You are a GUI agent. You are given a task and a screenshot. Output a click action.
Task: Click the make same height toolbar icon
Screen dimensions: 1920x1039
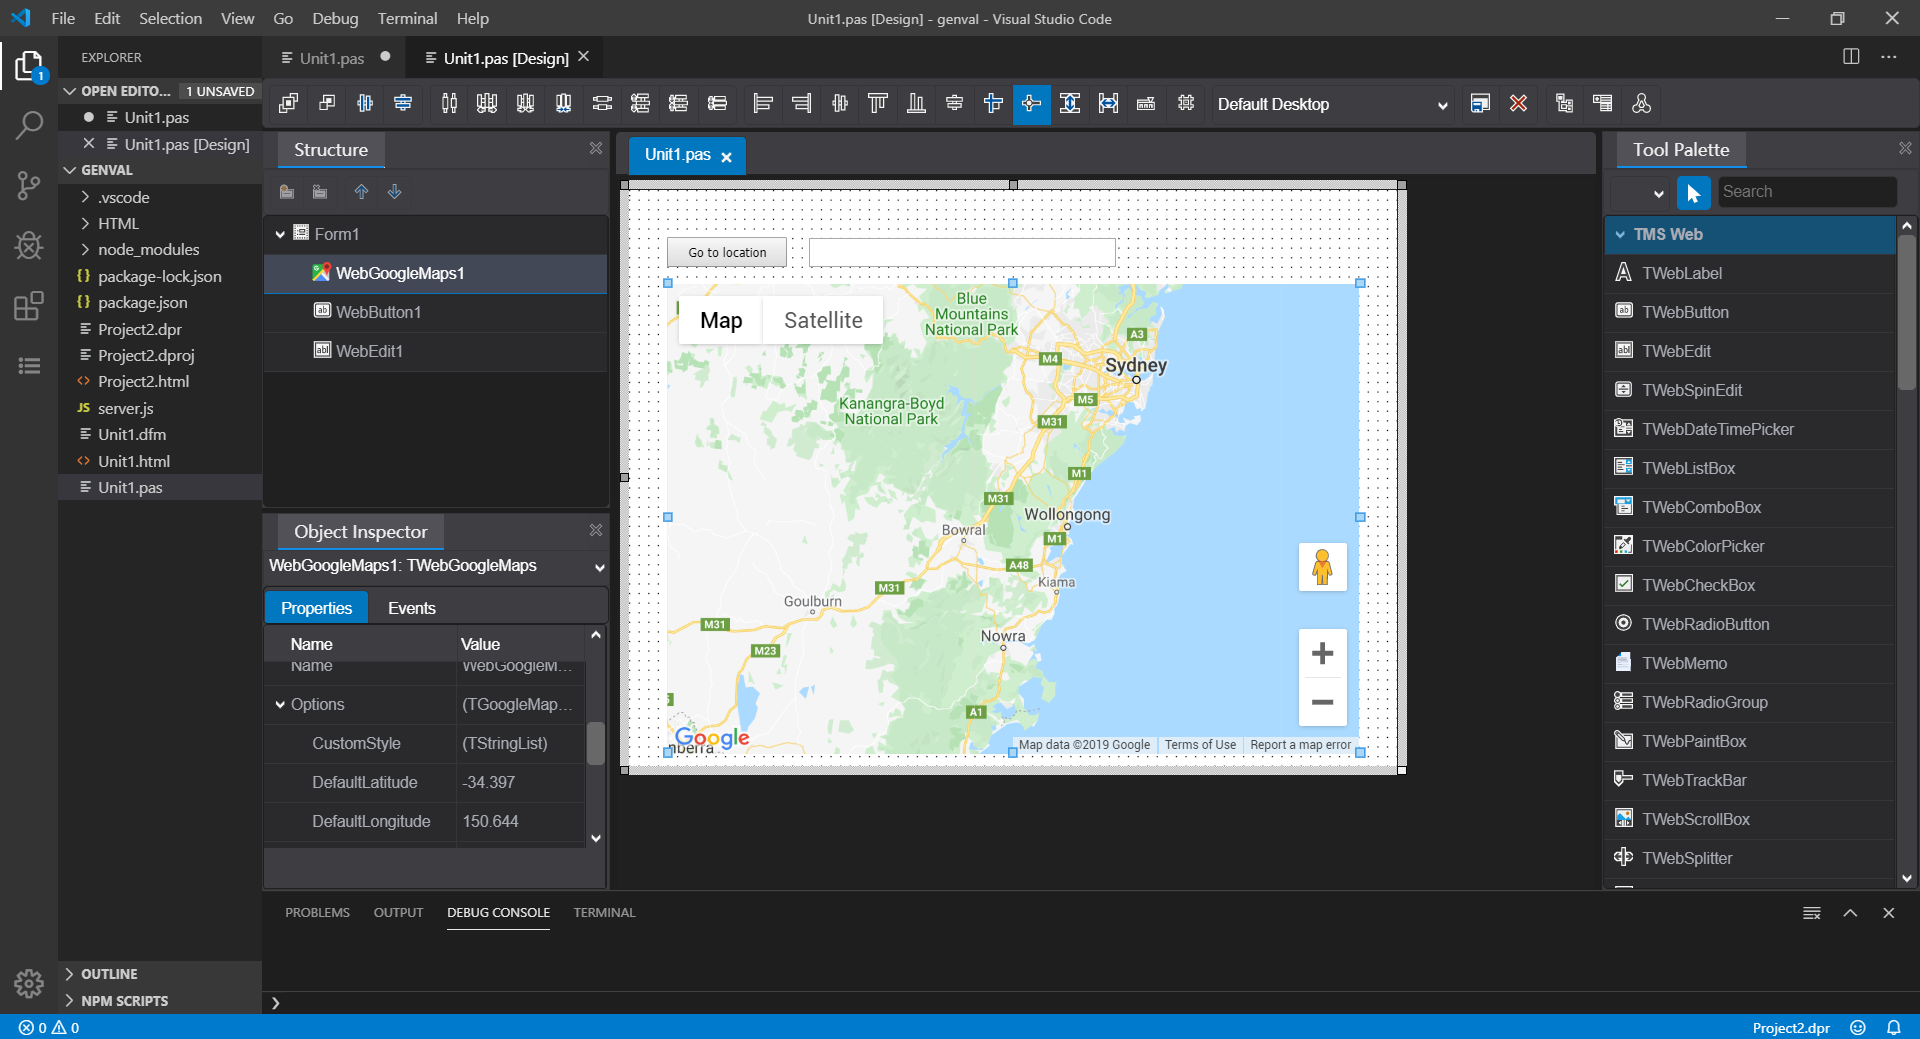tap(1070, 103)
